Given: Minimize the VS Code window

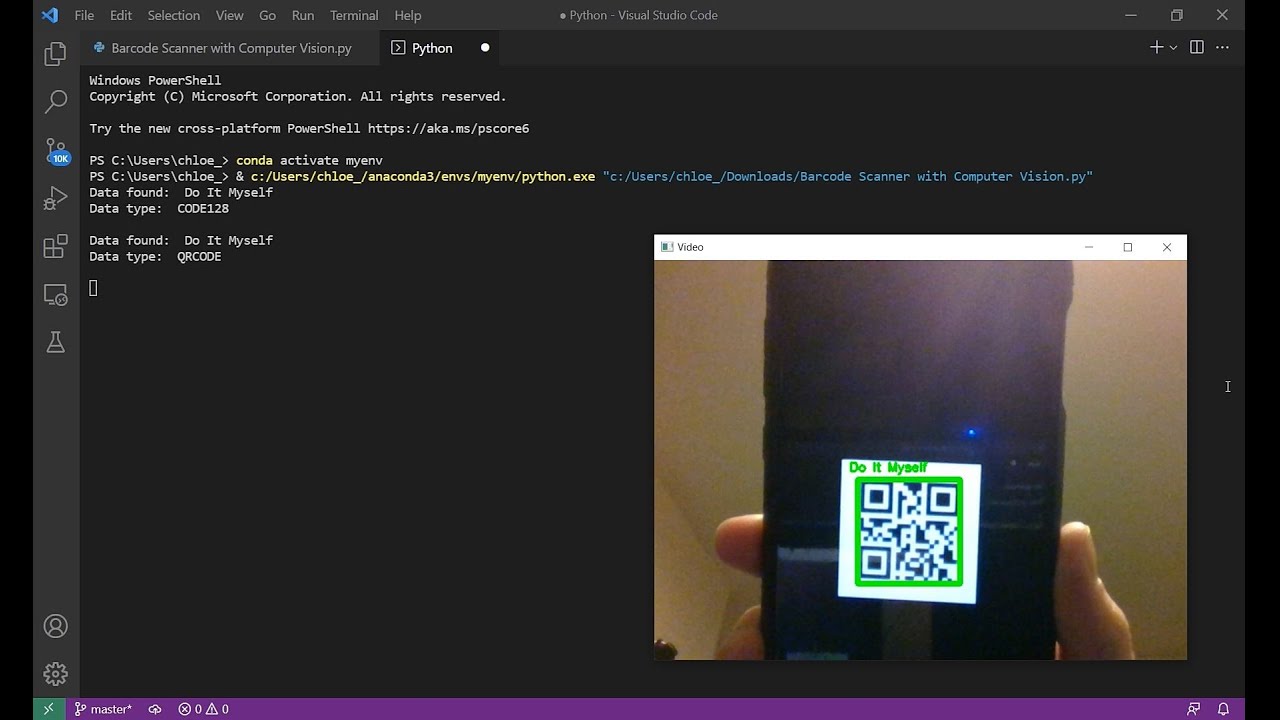Looking at the screenshot, I should 1131,15.
